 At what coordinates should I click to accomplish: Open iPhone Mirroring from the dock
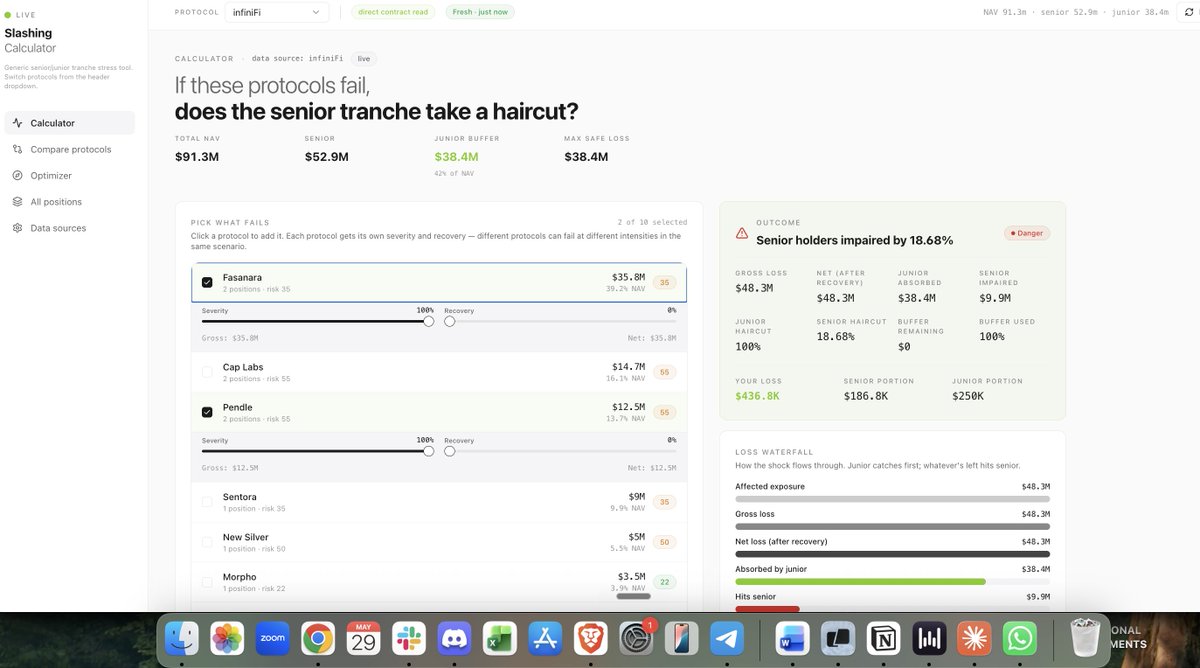pyautogui.click(x=681, y=639)
